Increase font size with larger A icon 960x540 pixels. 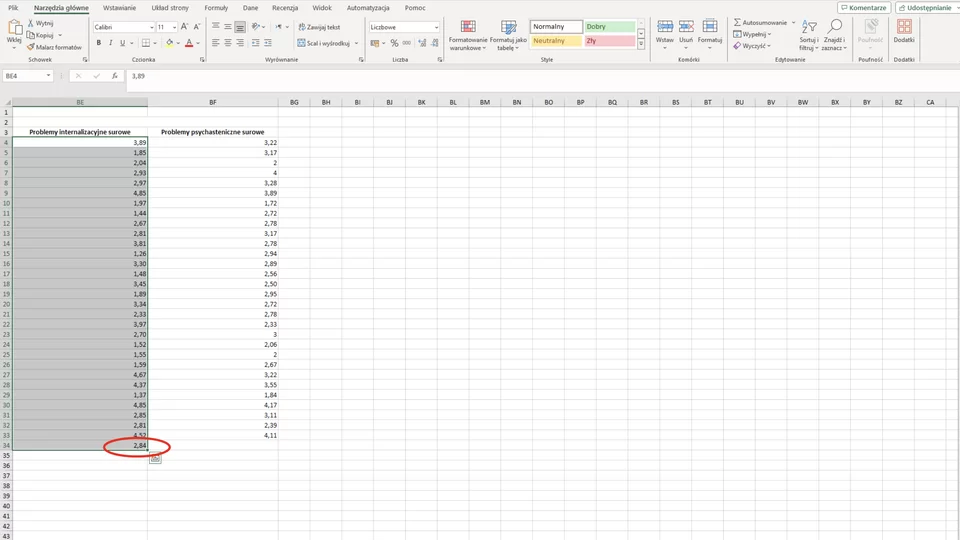184,27
